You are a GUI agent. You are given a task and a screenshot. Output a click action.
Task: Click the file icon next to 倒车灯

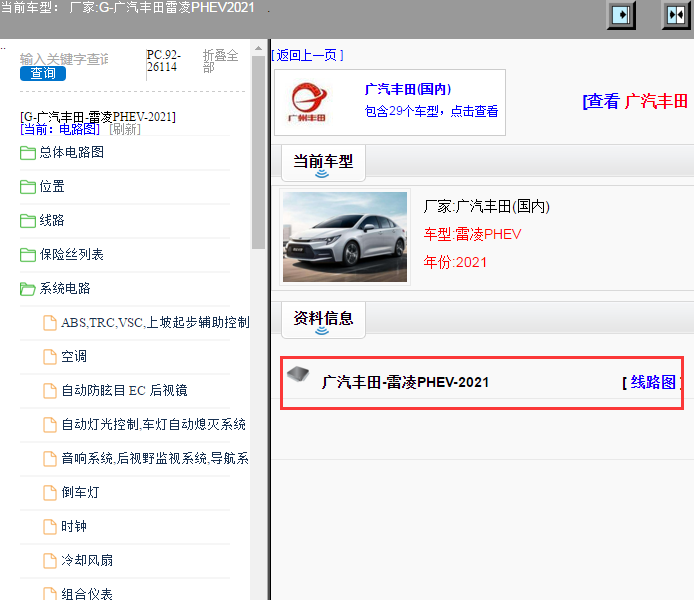50,492
